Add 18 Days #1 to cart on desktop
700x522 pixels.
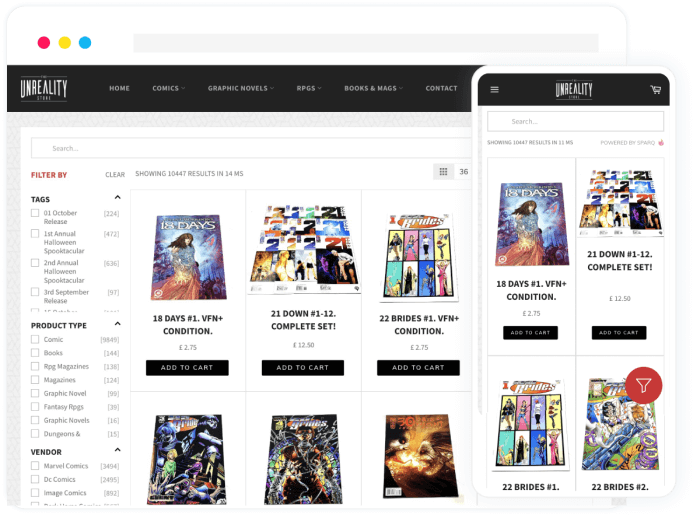187,368
